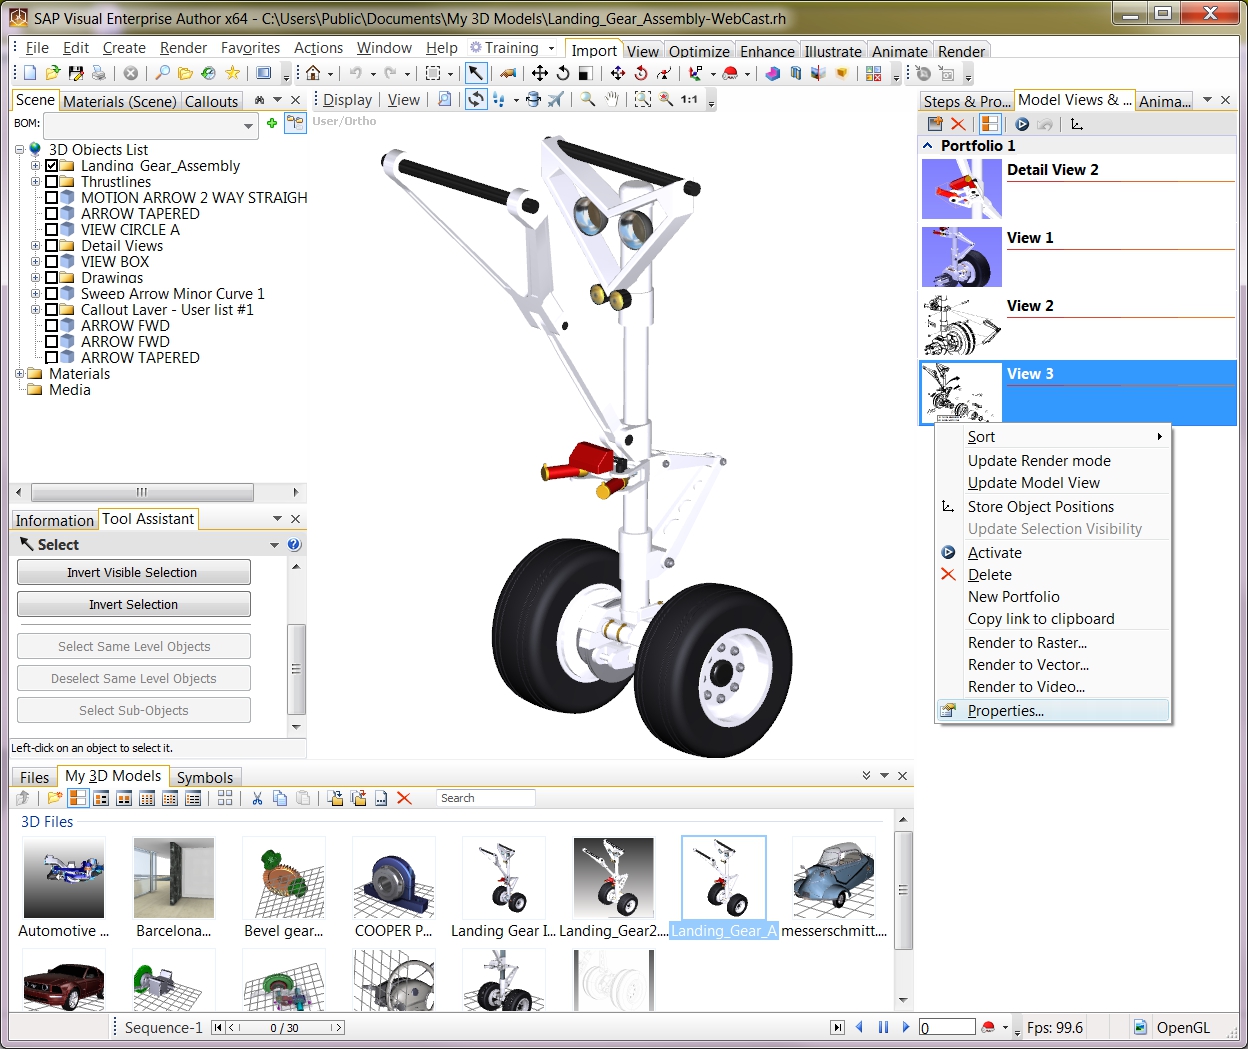Click the 1:1 zoom icon
The width and height of the screenshot is (1248, 1049).
[x=689, y=99]
